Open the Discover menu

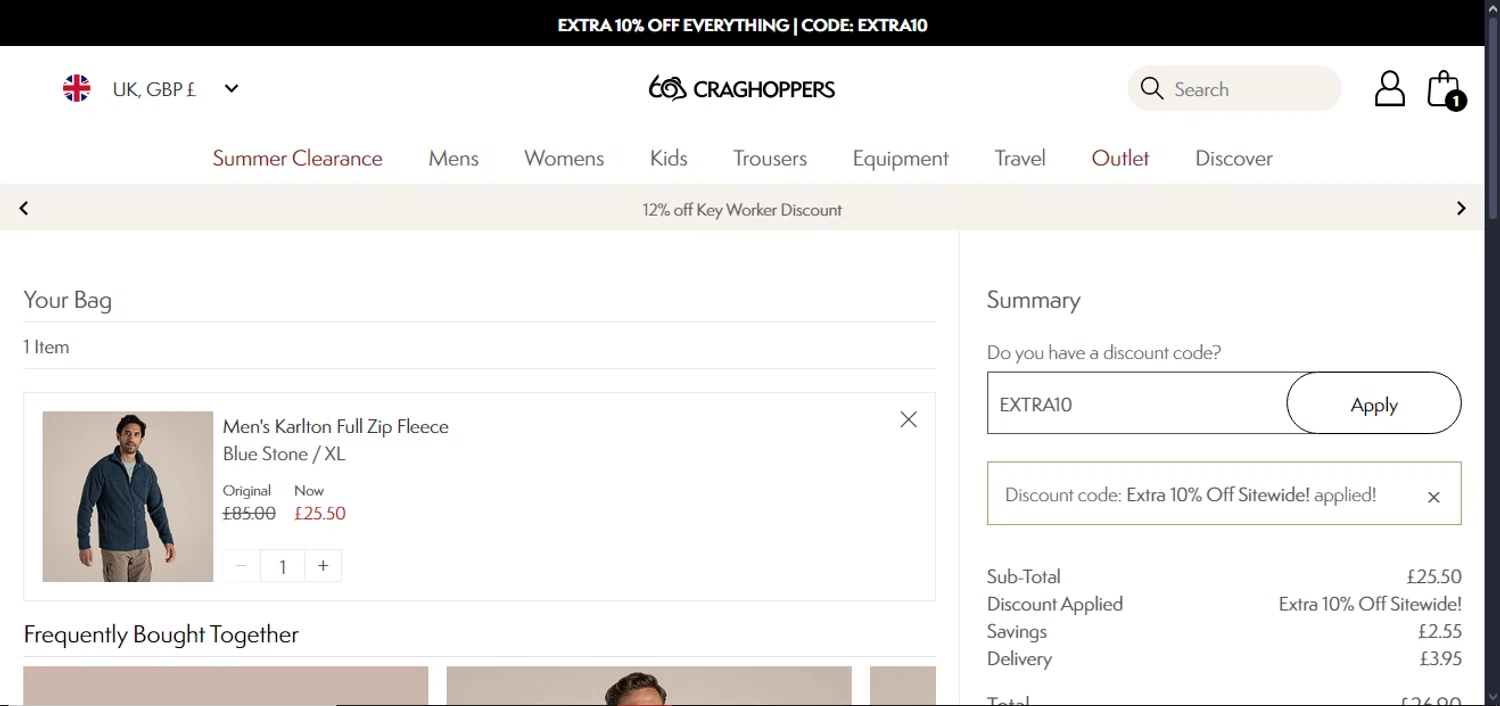pyautogui.click(x=1234, y=158)
